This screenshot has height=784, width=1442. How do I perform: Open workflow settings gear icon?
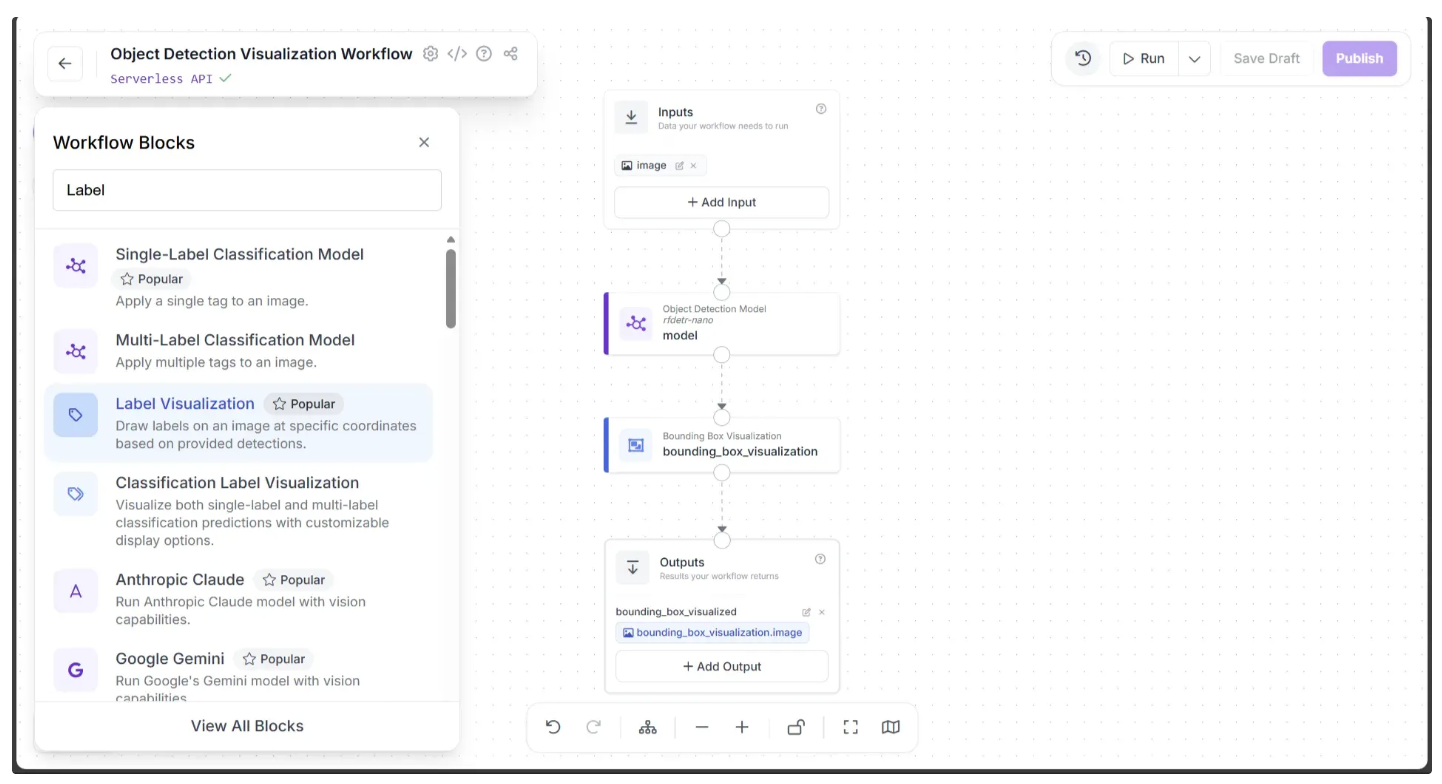[431, 54]
